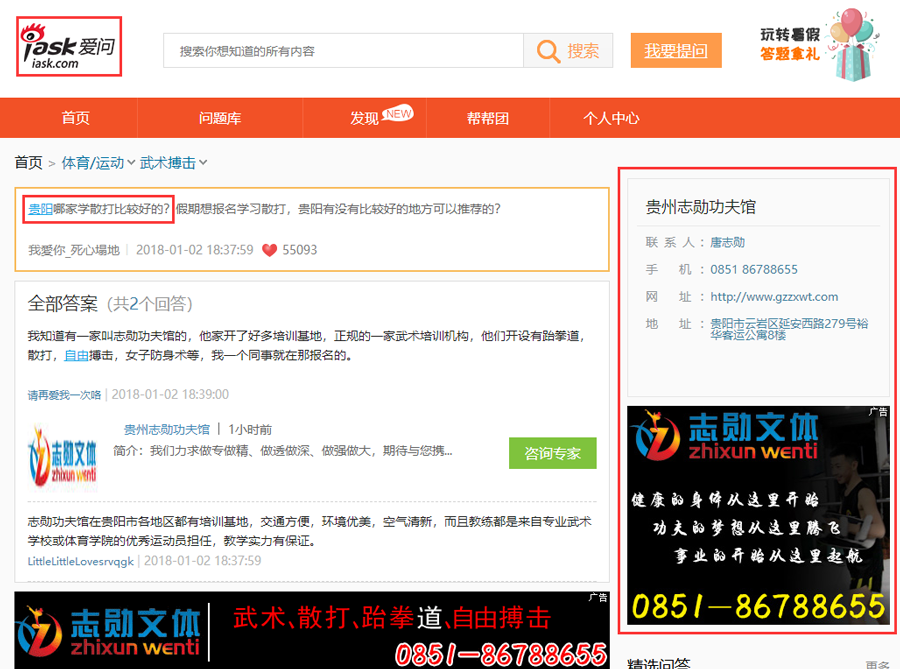The image size is (900, 669).
Task: Open the 首页 navigation tab
Action: click(76, 118)
